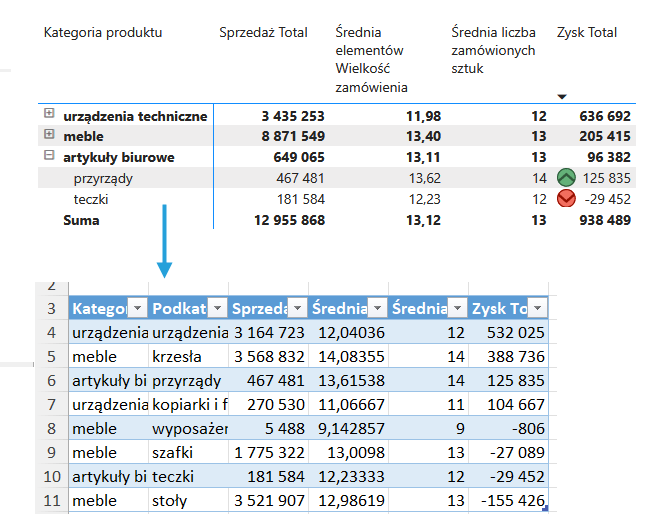Select row header 11 in spreadsheet
This screenshot has width=656, height=524.
point(50,500)
